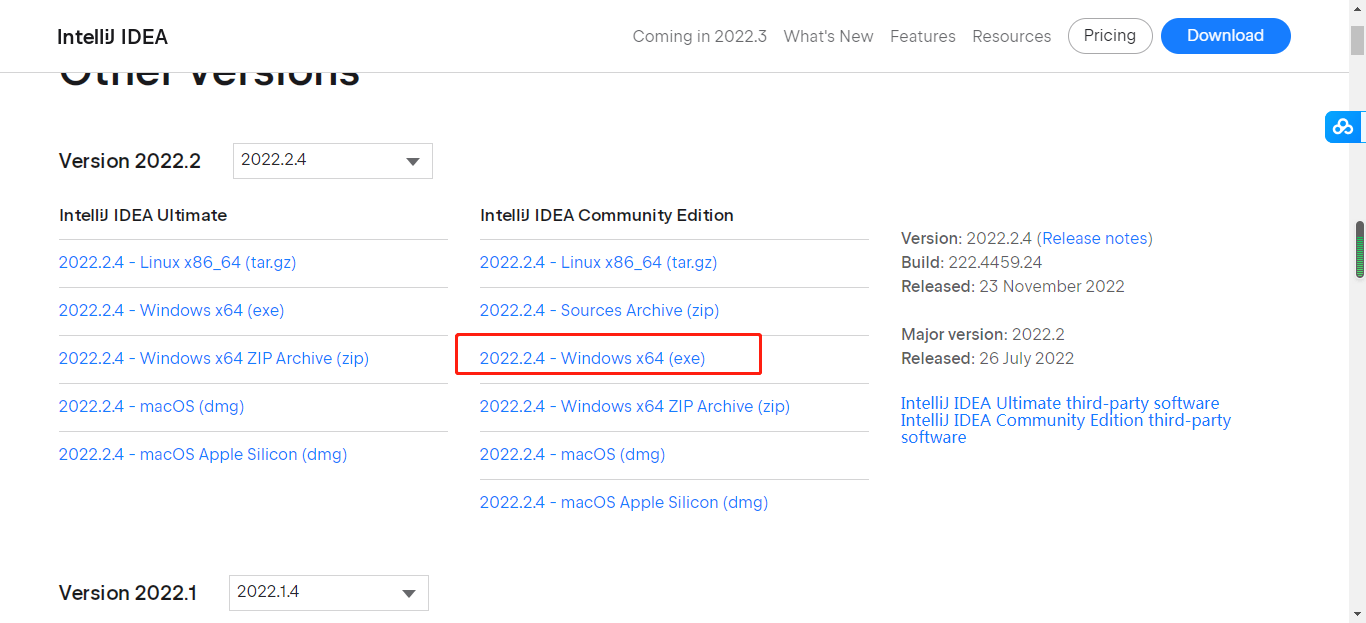Viewport: 1366px width, 623px height.
Task: Open Coming in 2022.3 page
Action: pos(700,36)
